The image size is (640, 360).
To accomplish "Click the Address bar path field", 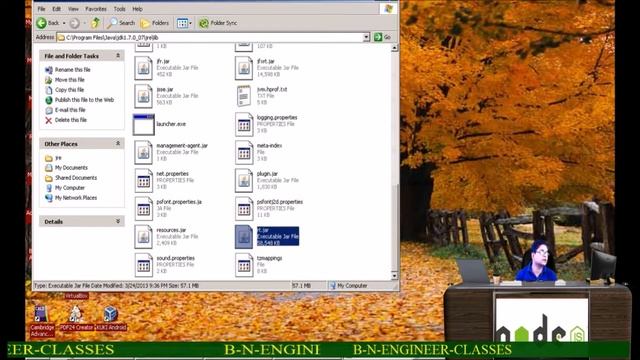I will [x=210, y=37].
